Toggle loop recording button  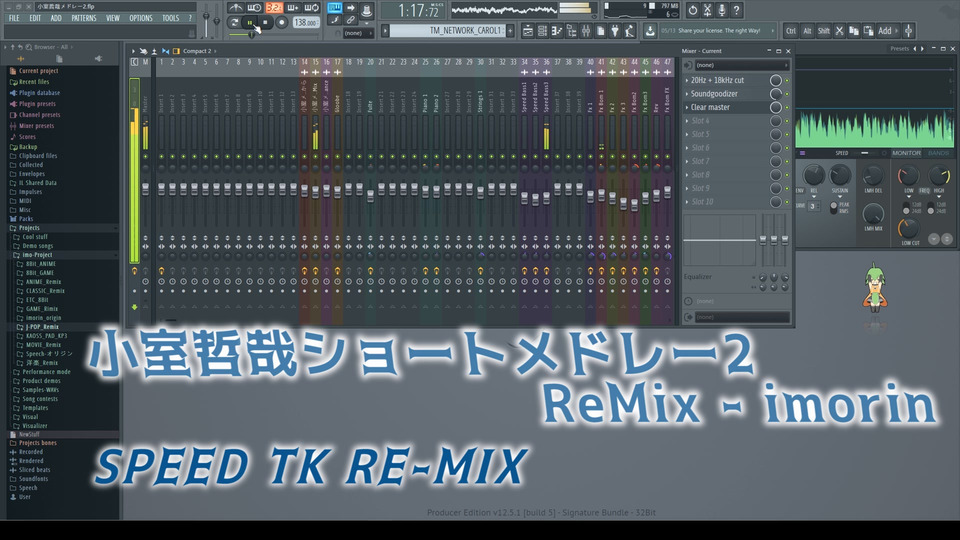click(312, 8)
